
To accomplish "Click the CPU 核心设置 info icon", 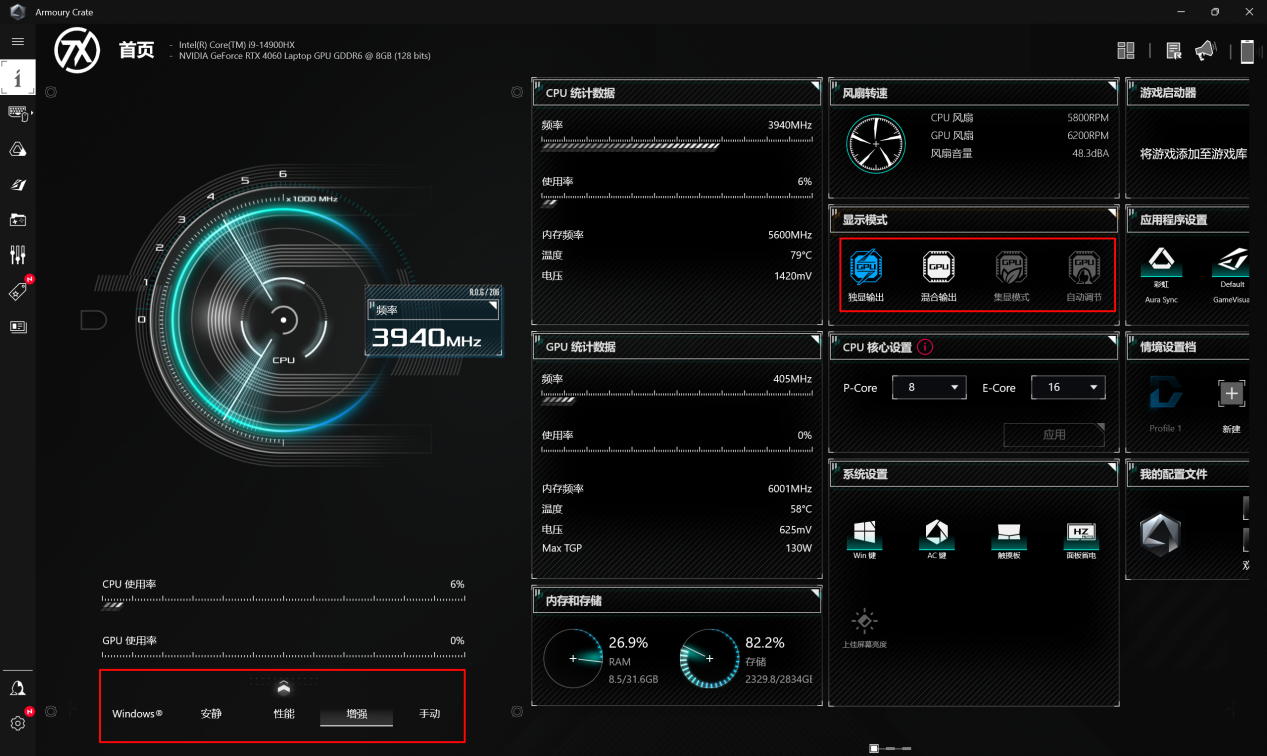I will pyautogui.click(x=925, y=348).
